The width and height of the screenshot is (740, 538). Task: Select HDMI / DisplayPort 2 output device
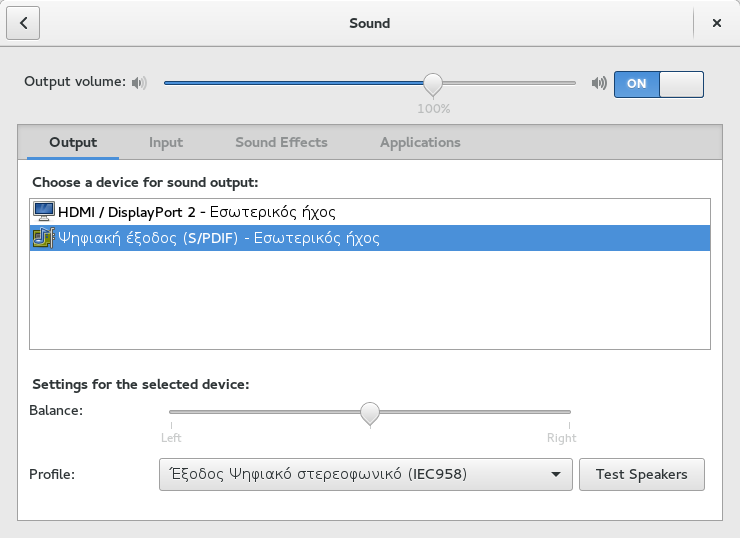point(370,212)
